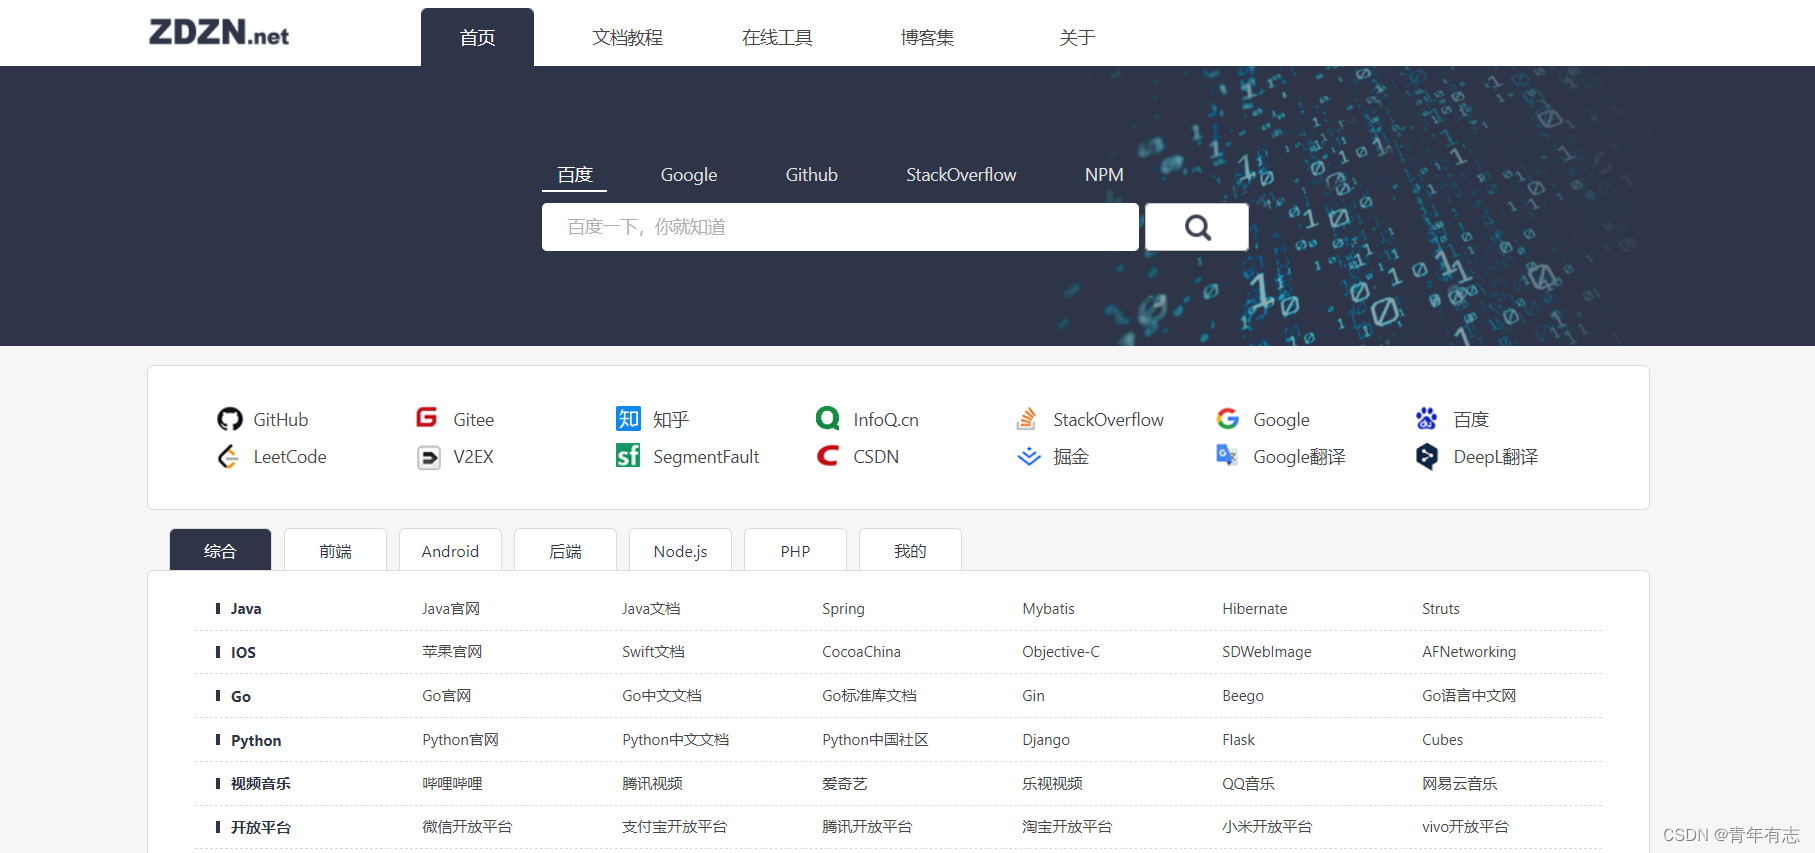
Task: Open the Spring link
Action: pyautogui.click(x=843, y=608)
